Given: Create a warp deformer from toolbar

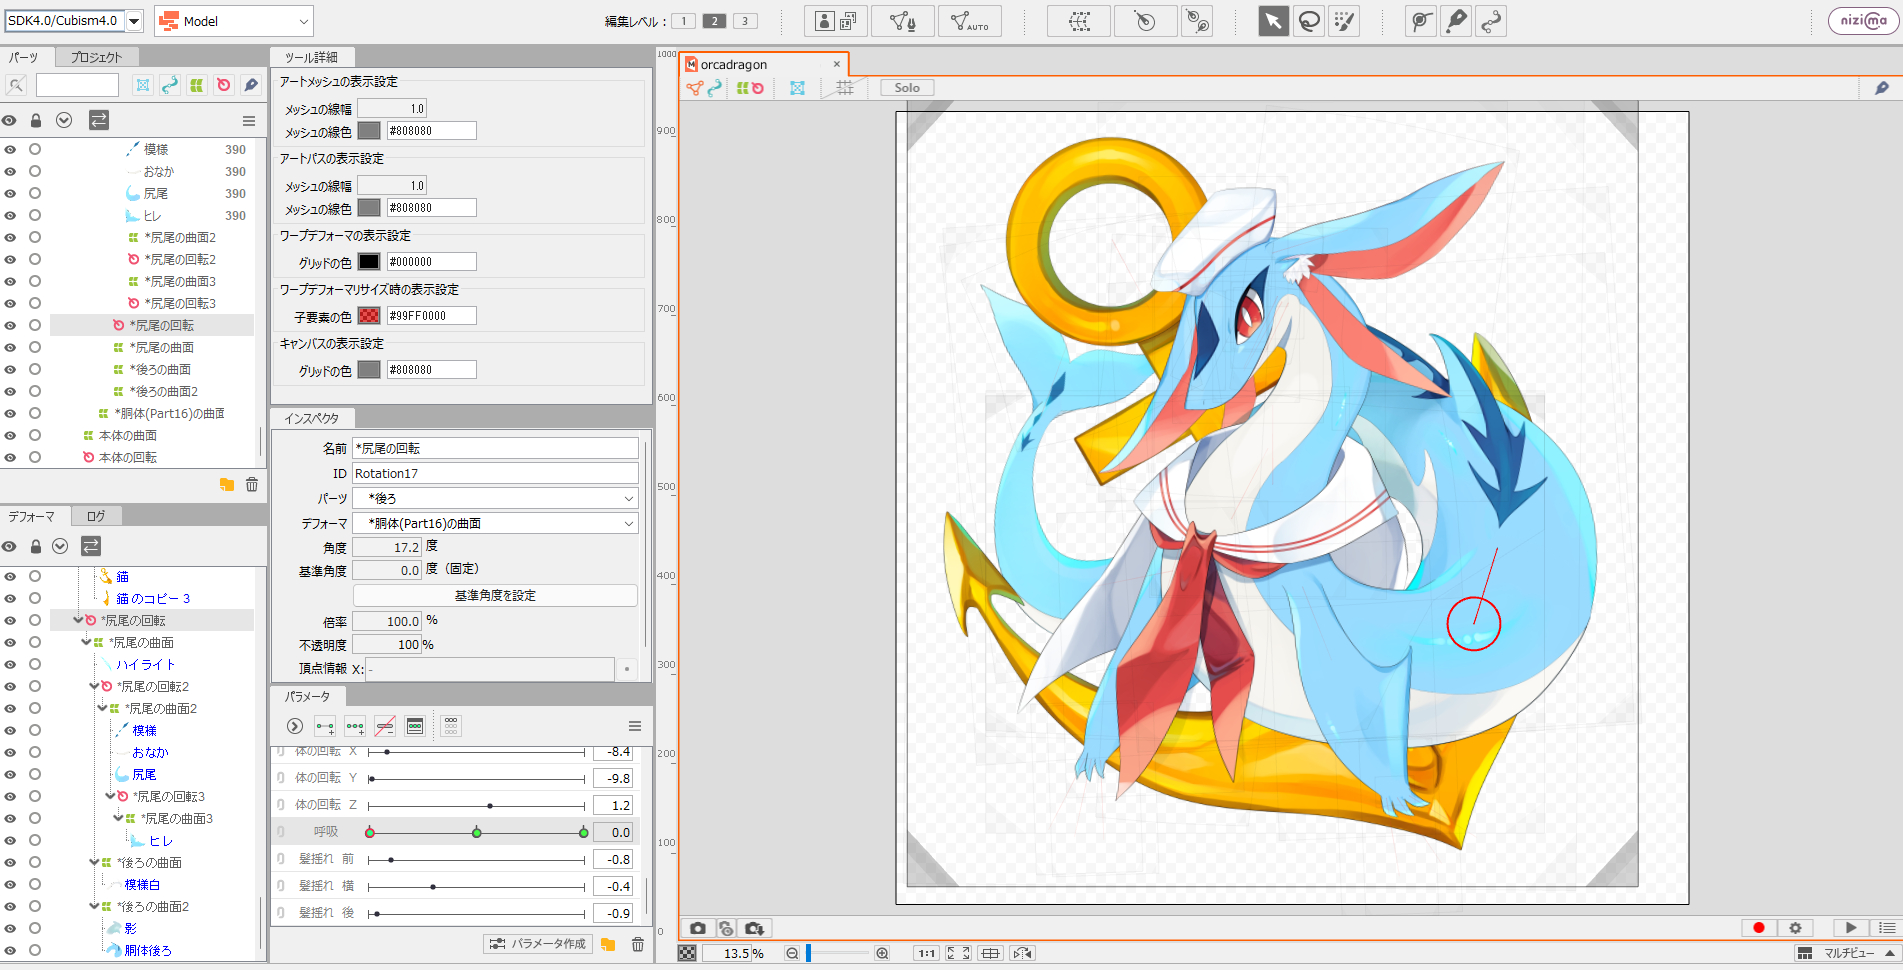Looking at the screenshot, I should (x=1079, y=21).
